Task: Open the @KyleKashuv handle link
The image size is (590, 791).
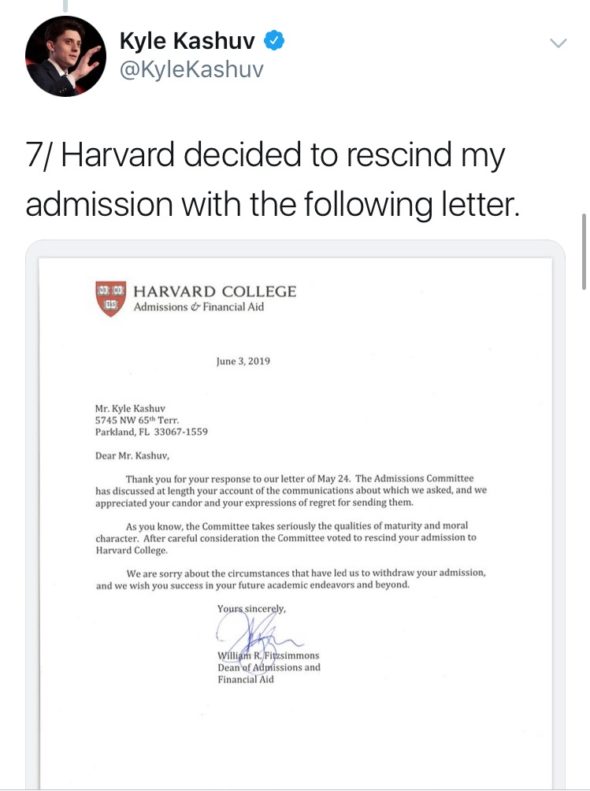Action: 191,70
